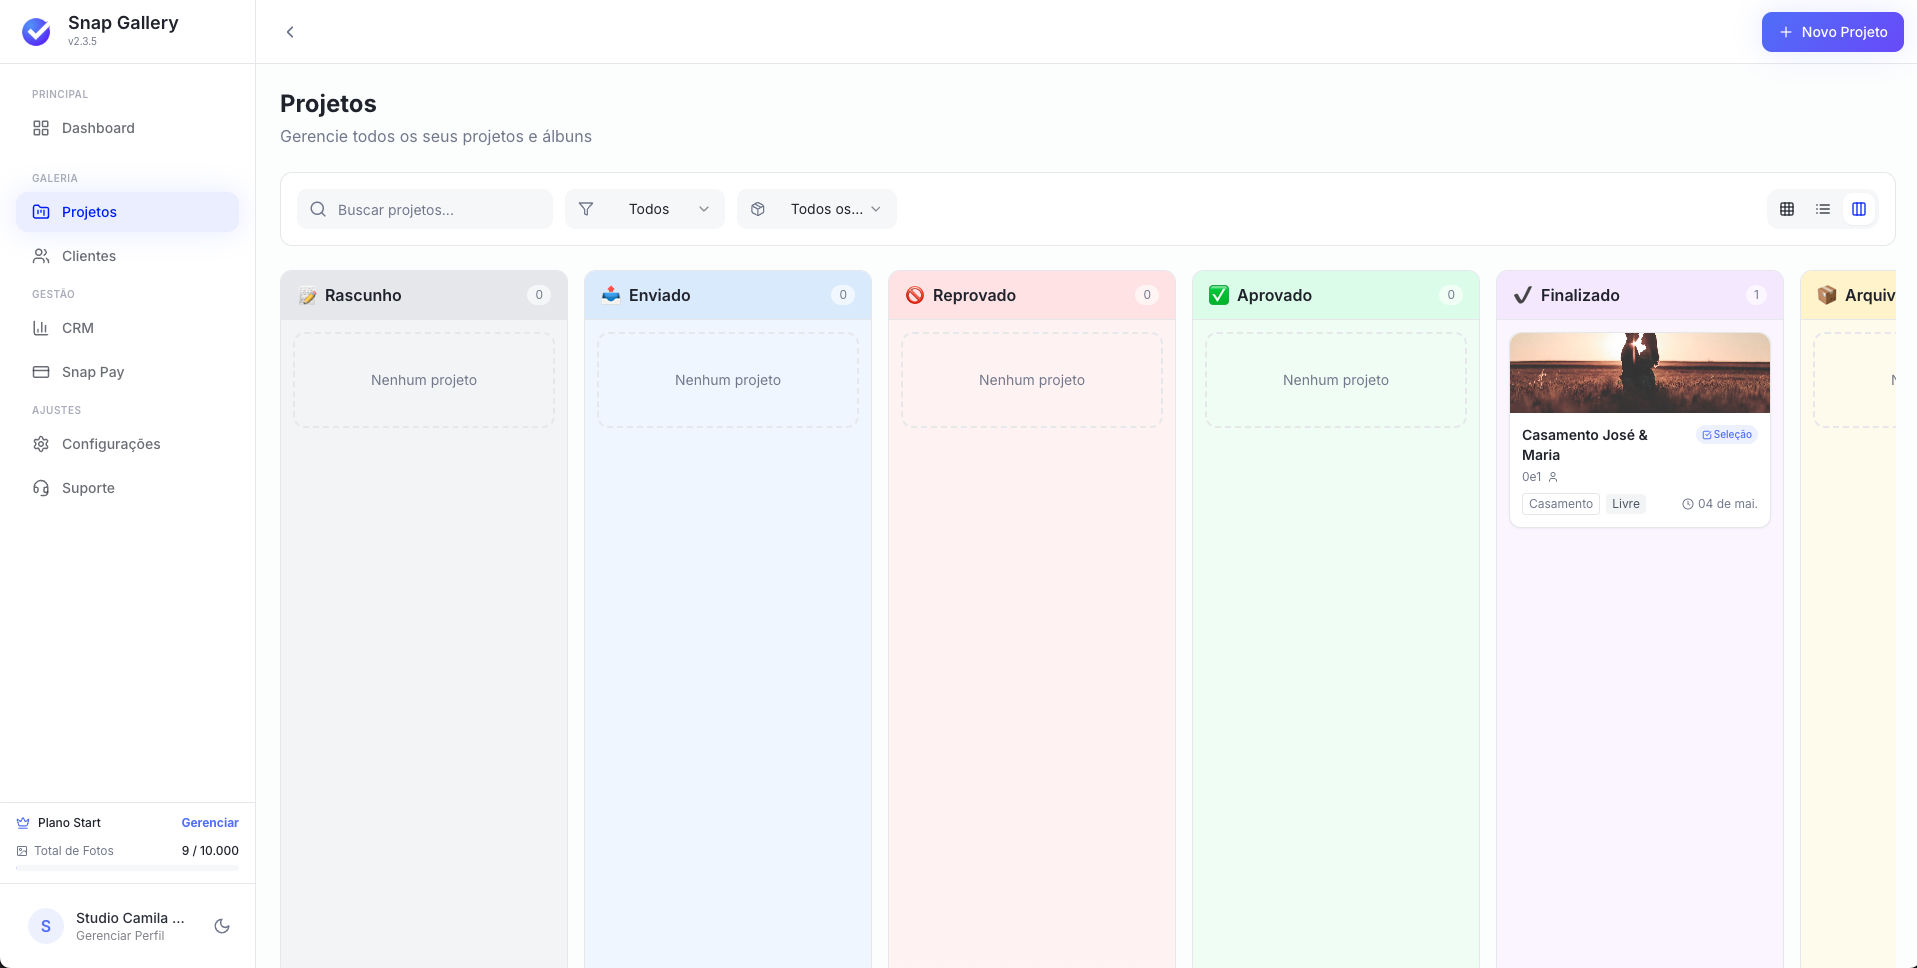The width and height of the screenshot is (1917, 968).
Task: Click the Studio Camila avatar
Action: click(x=46, y=926)
